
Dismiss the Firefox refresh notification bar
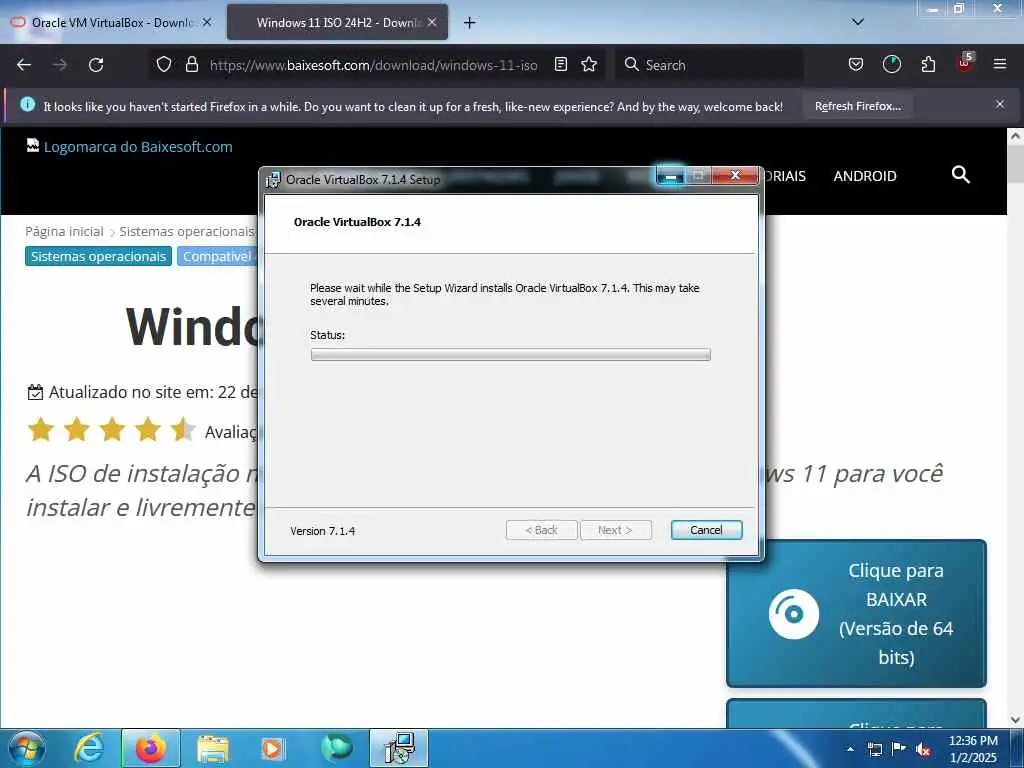1000,104
